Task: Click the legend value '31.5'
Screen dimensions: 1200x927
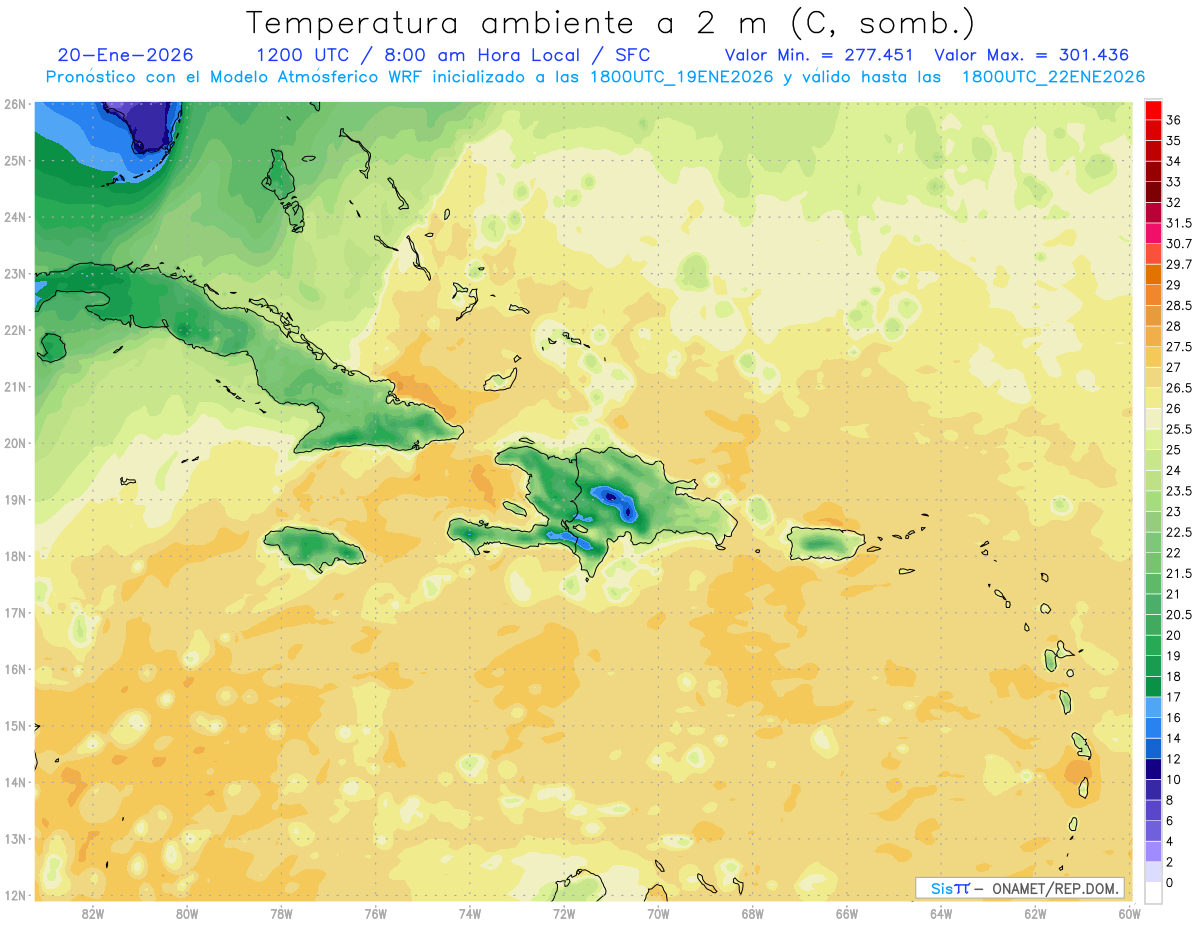Action: click(x=1179, y=223)
